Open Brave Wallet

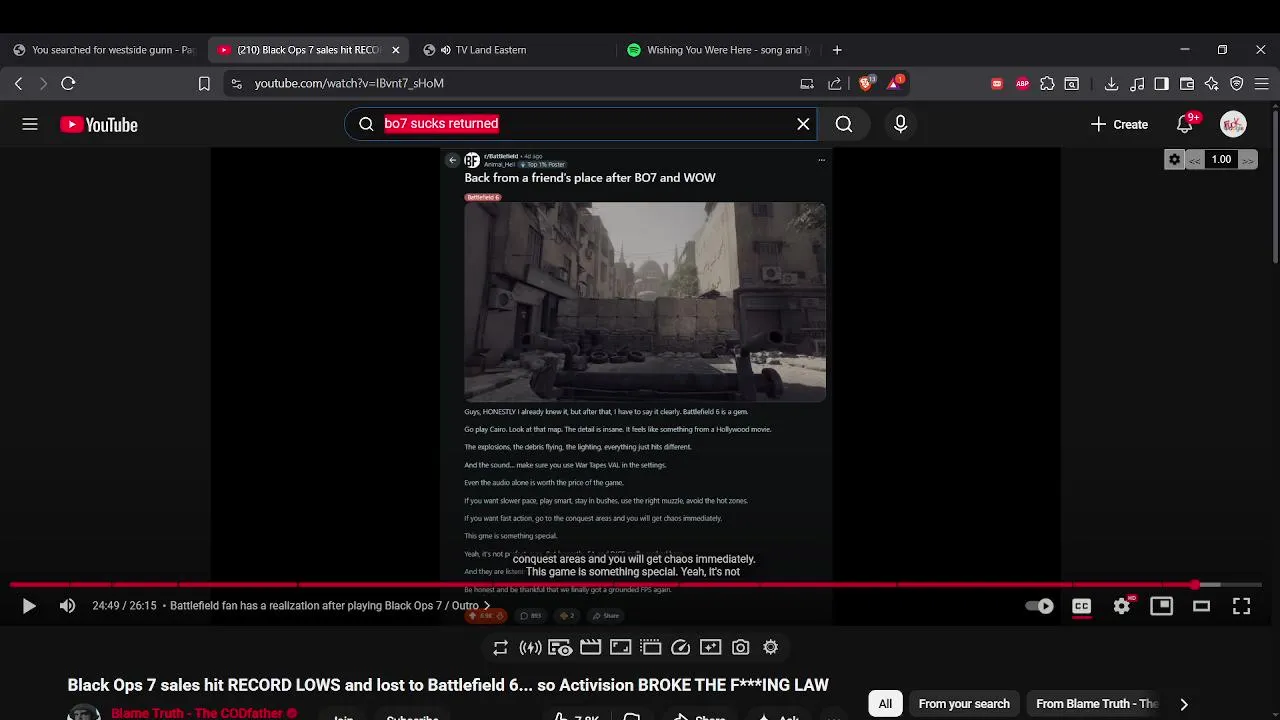click(x=1187, y=84)
